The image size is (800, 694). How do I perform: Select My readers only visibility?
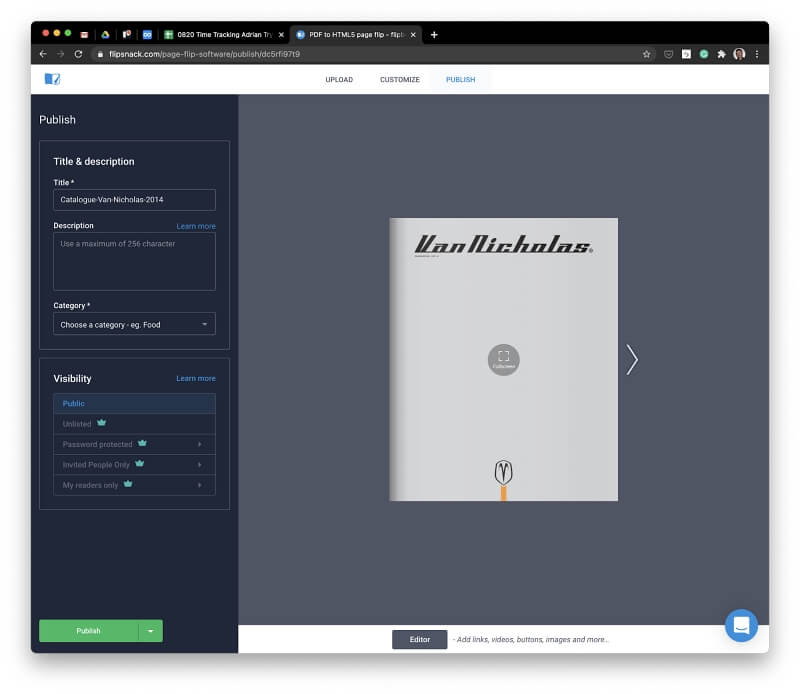click(134, 485)
